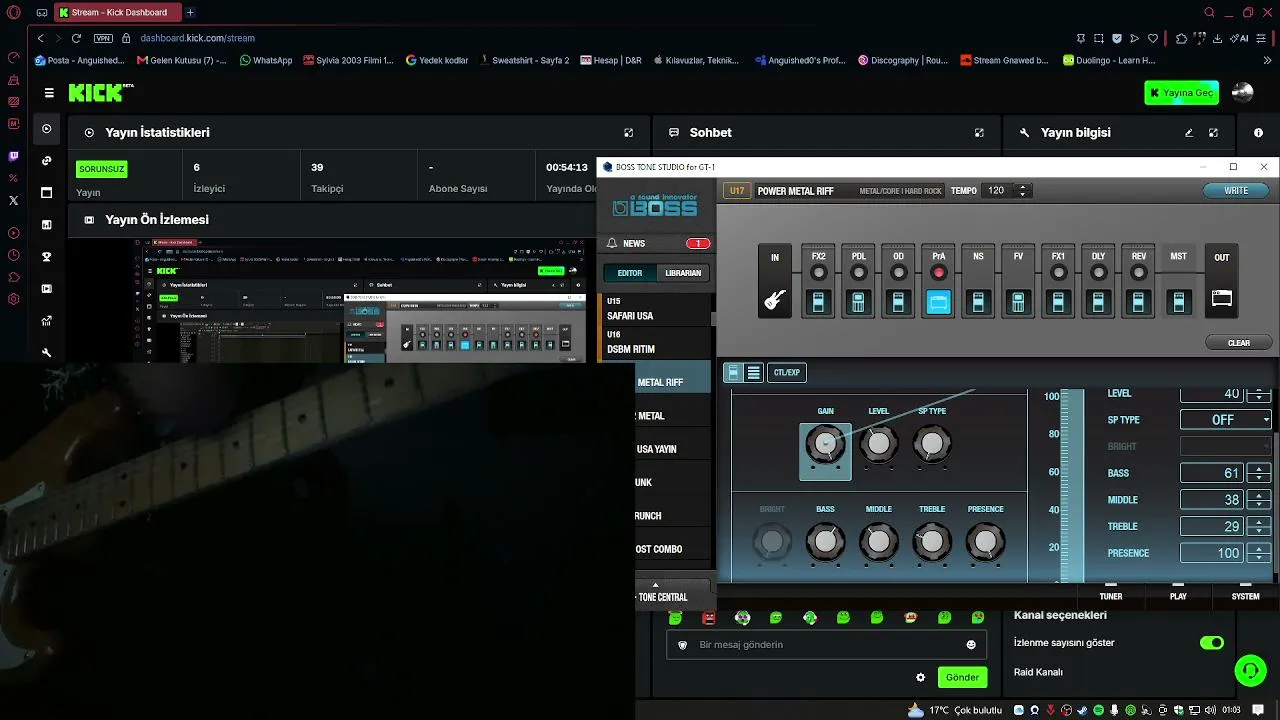Click the preamp LEVEL knob
The height and width of the screenshot is (720, 1280).
coord(878,444)
